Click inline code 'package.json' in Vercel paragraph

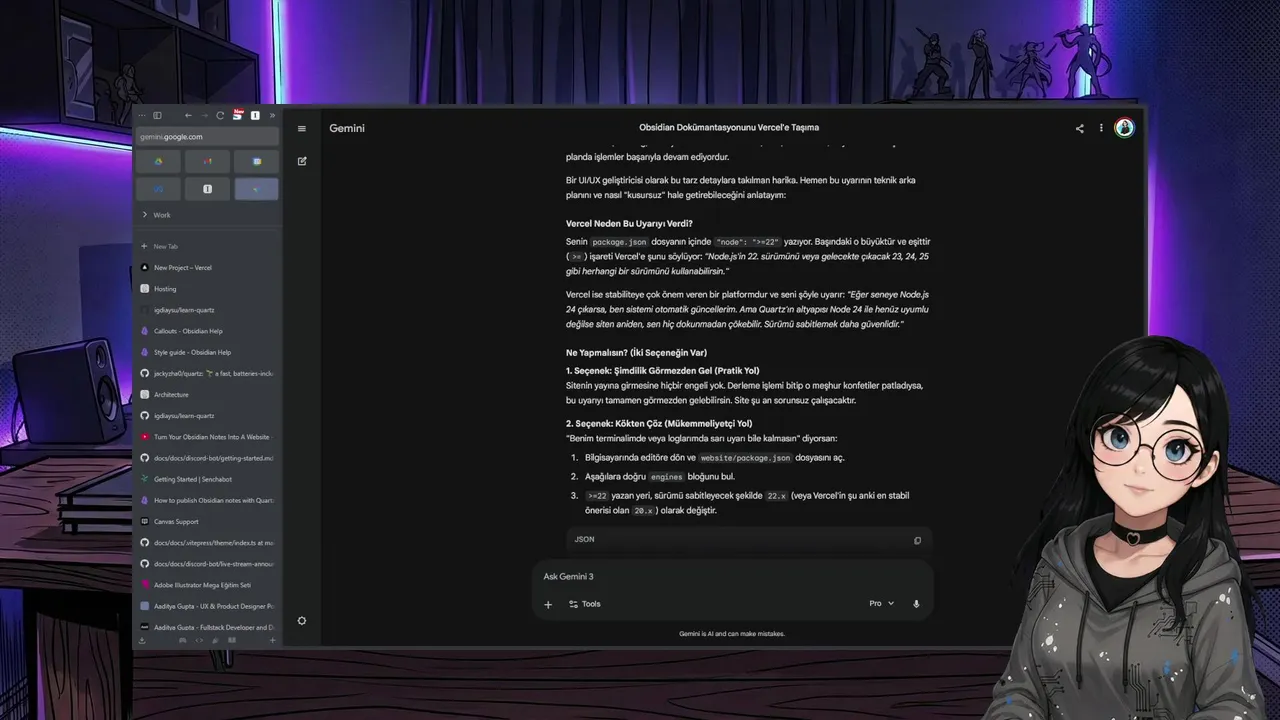tap(621, 242)
